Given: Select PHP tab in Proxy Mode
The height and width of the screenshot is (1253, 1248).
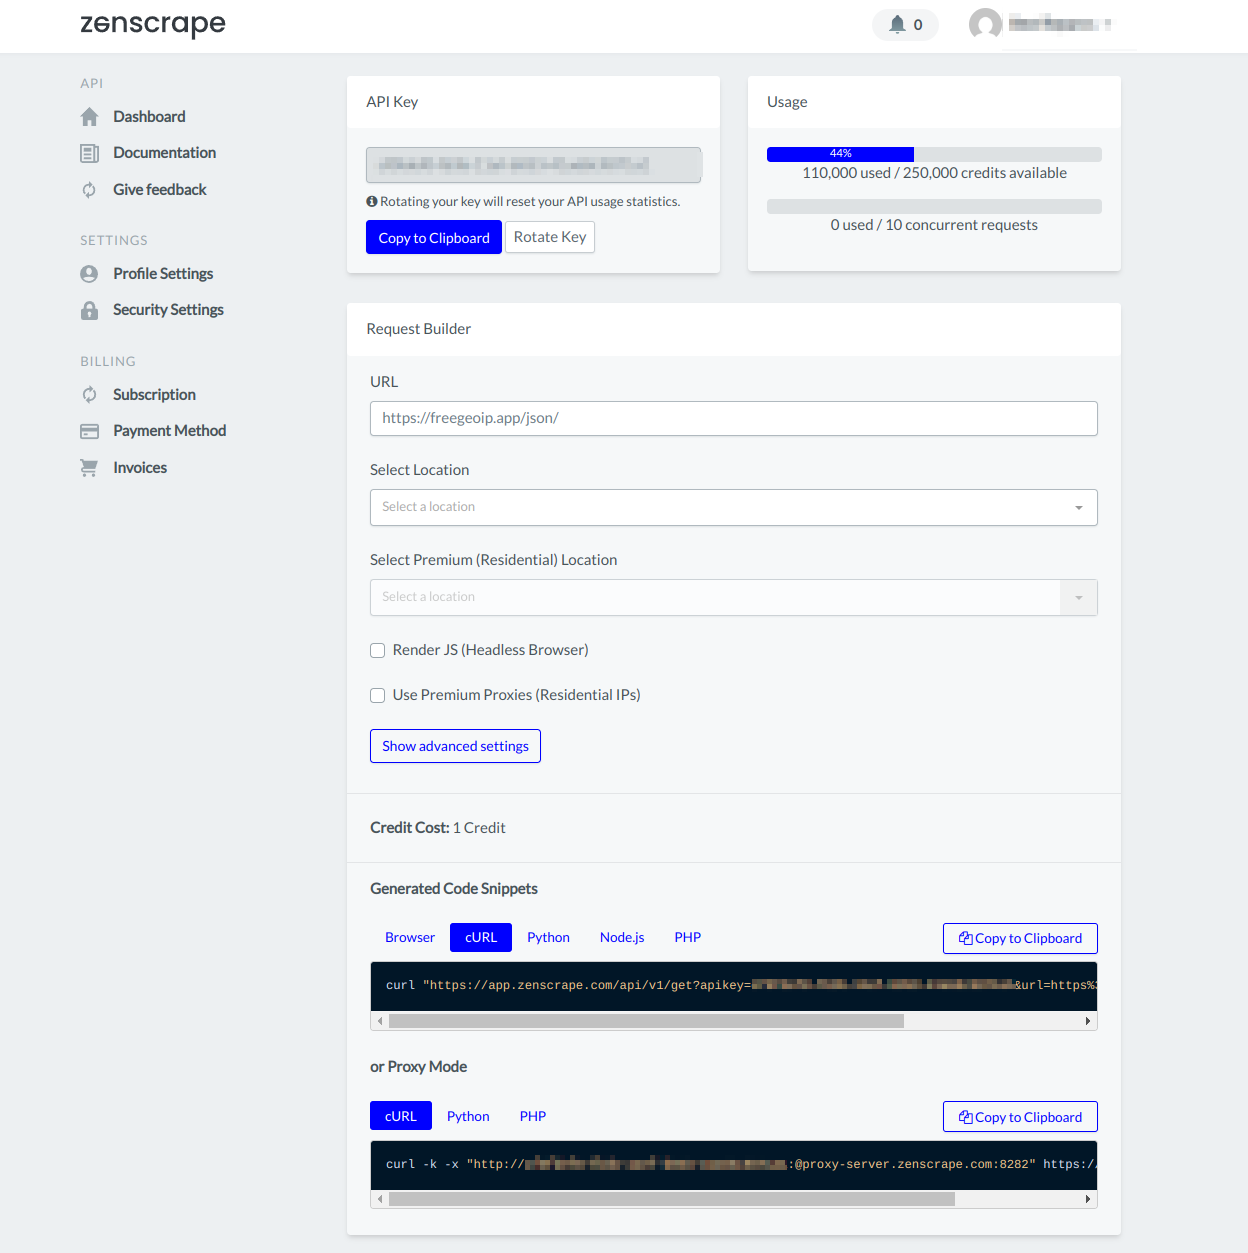Looking at the screenshot, I should click(x=533, y=1116).
